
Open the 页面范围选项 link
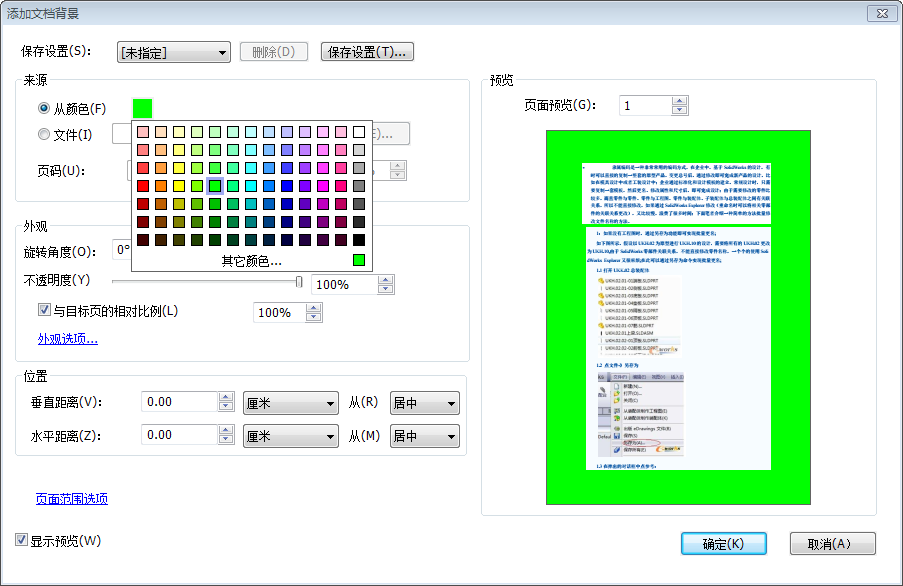pos(72,499)
